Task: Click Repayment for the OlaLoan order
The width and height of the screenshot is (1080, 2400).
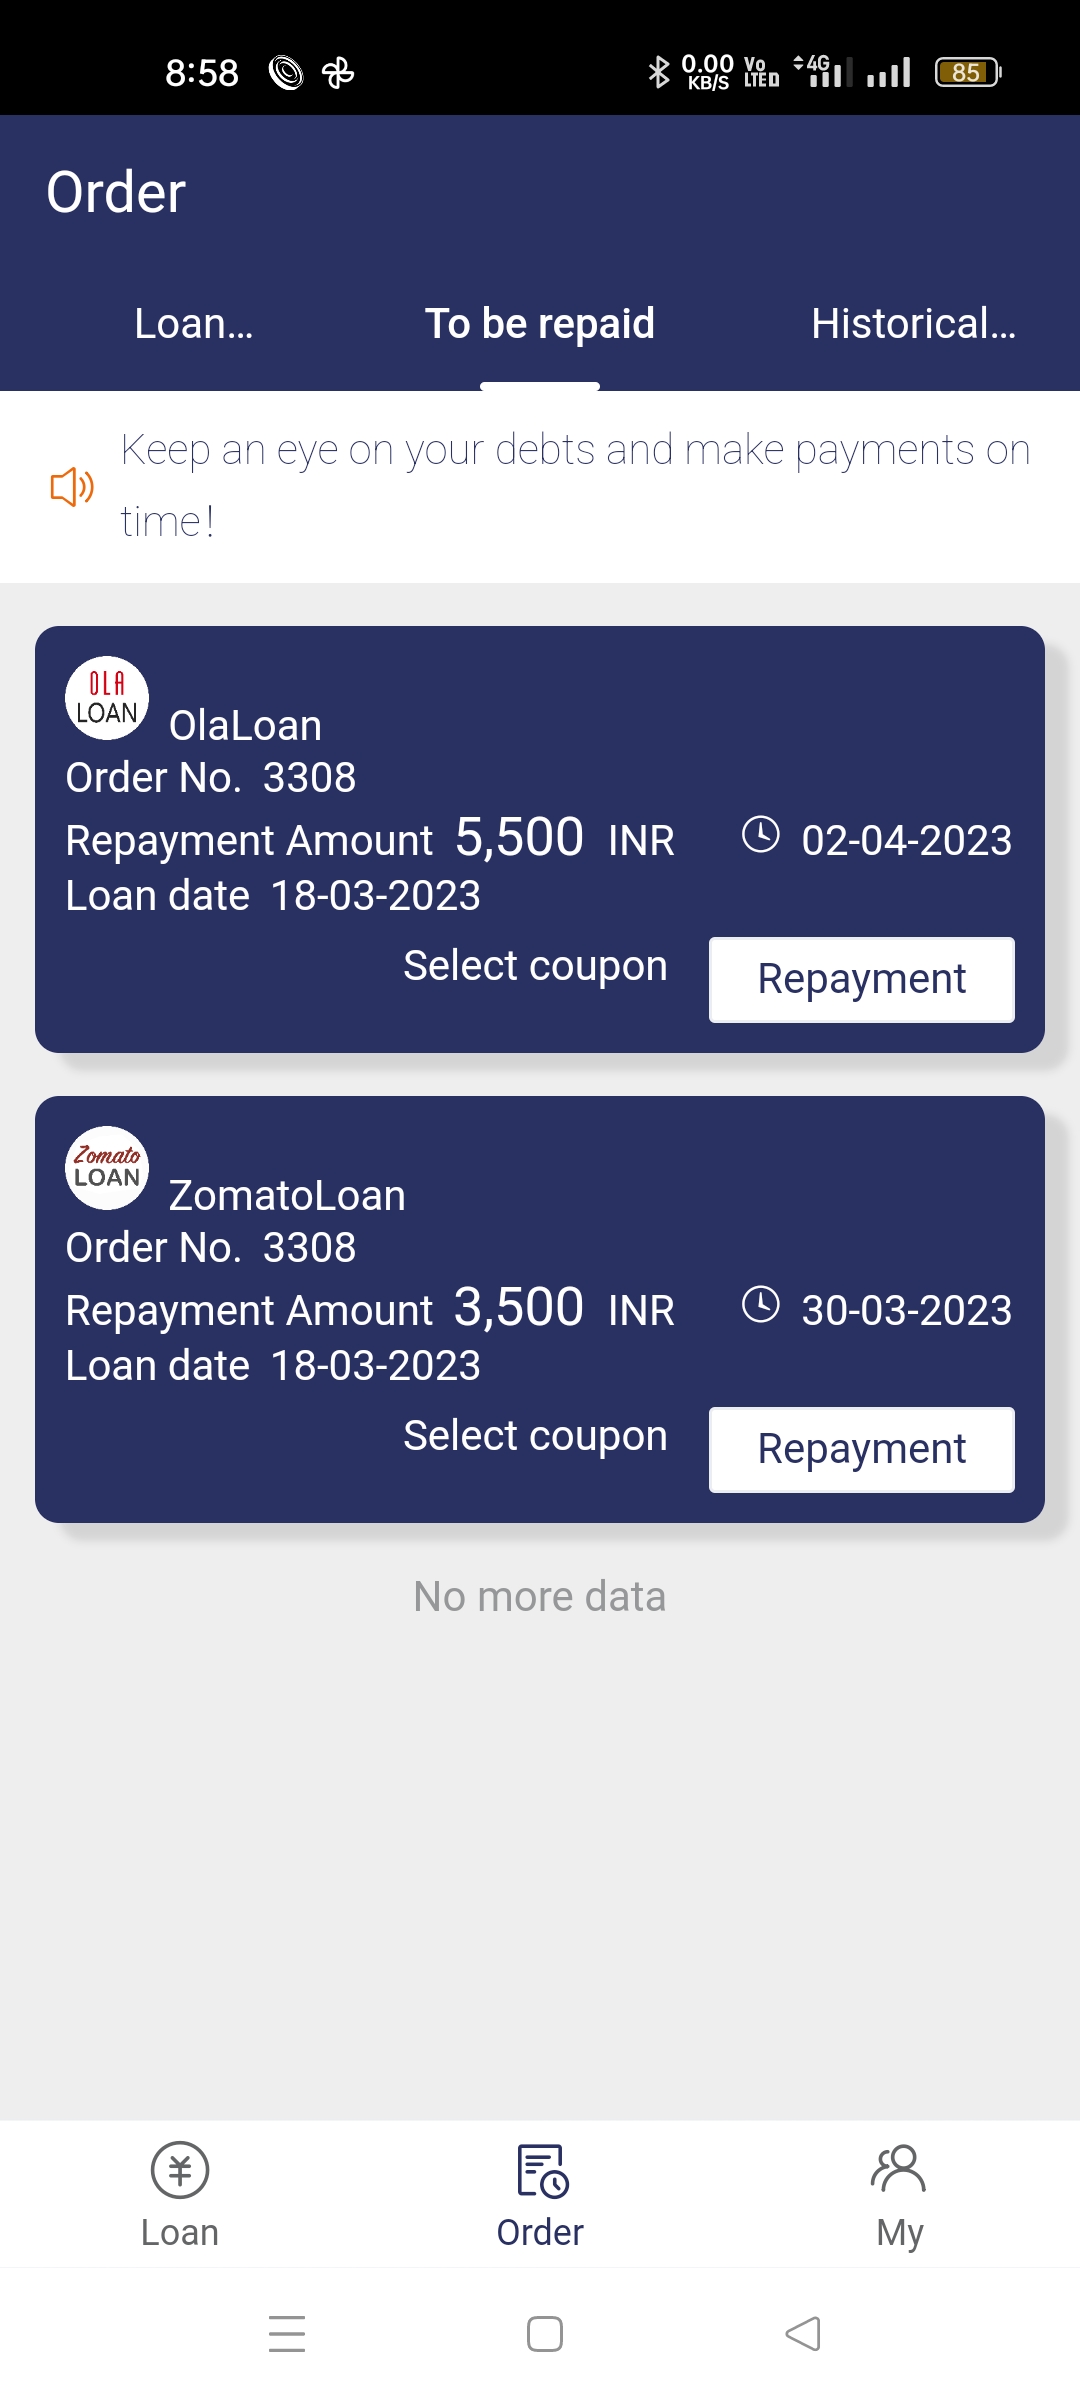Action: 861,980
